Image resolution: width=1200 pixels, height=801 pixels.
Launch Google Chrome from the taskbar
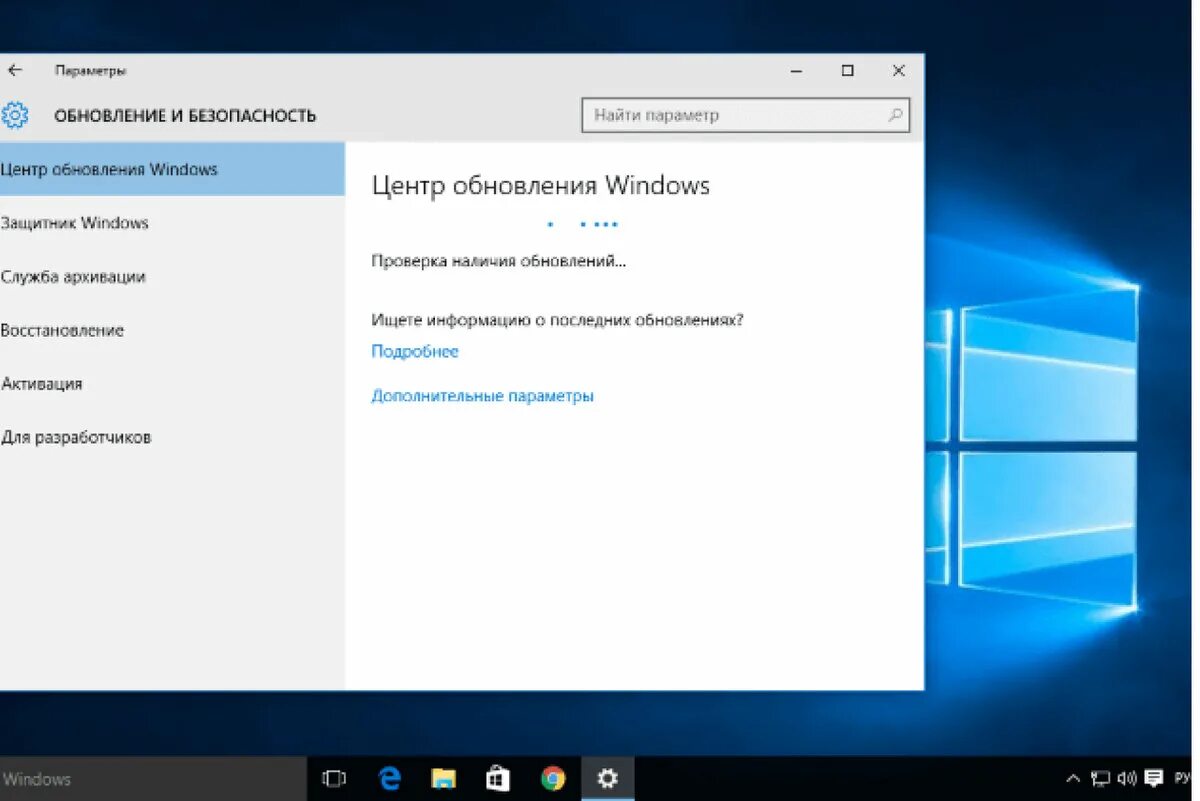coord(552,778)
